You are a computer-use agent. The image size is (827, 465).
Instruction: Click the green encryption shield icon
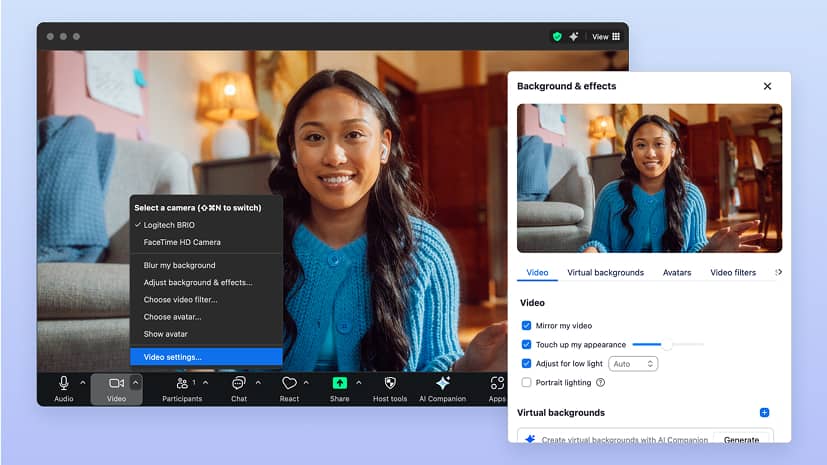coord(557,37)
